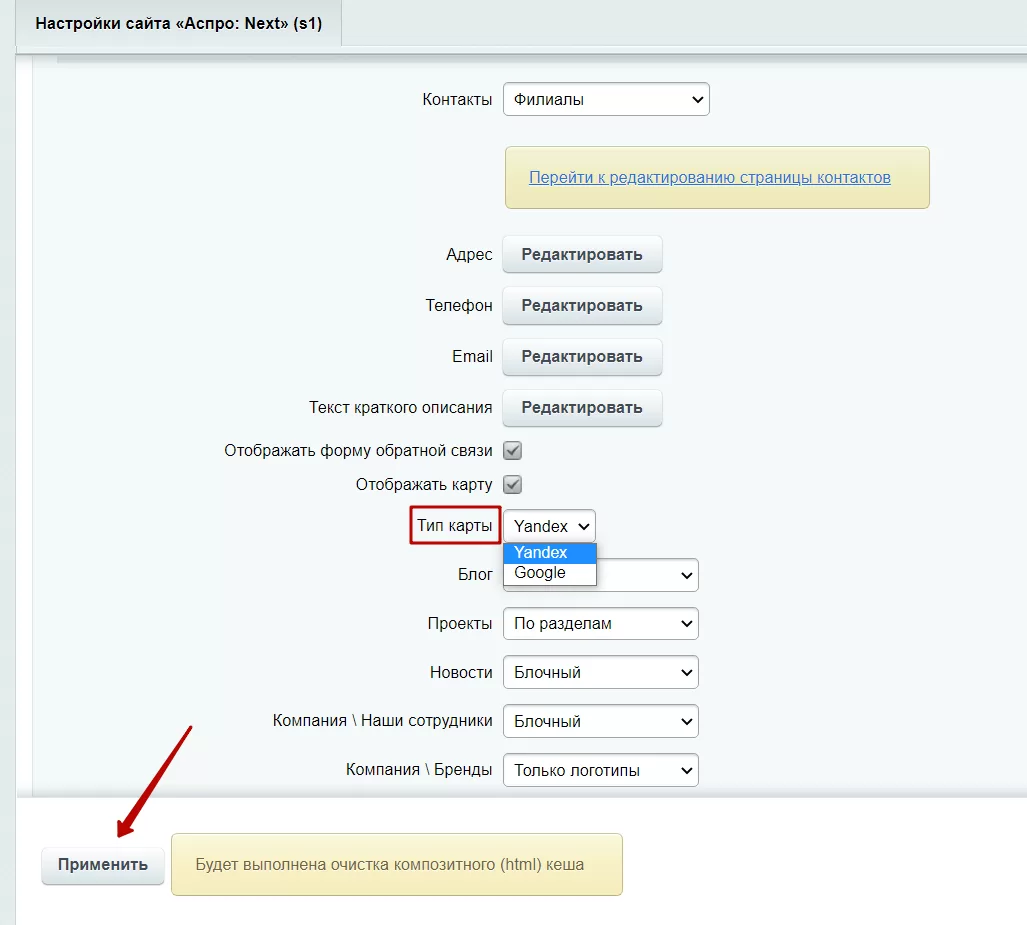Click Редактировать button for Телефон

coord(582,305)
